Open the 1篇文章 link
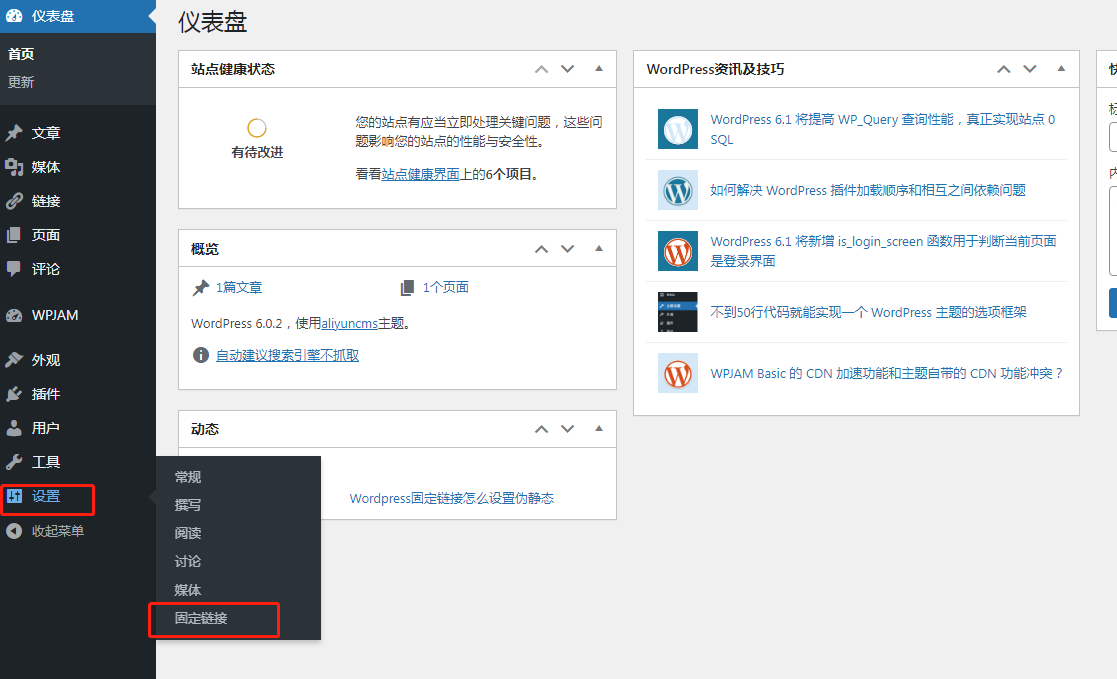The height and width of the screenshot is (679, 1117). coord(239,288)
